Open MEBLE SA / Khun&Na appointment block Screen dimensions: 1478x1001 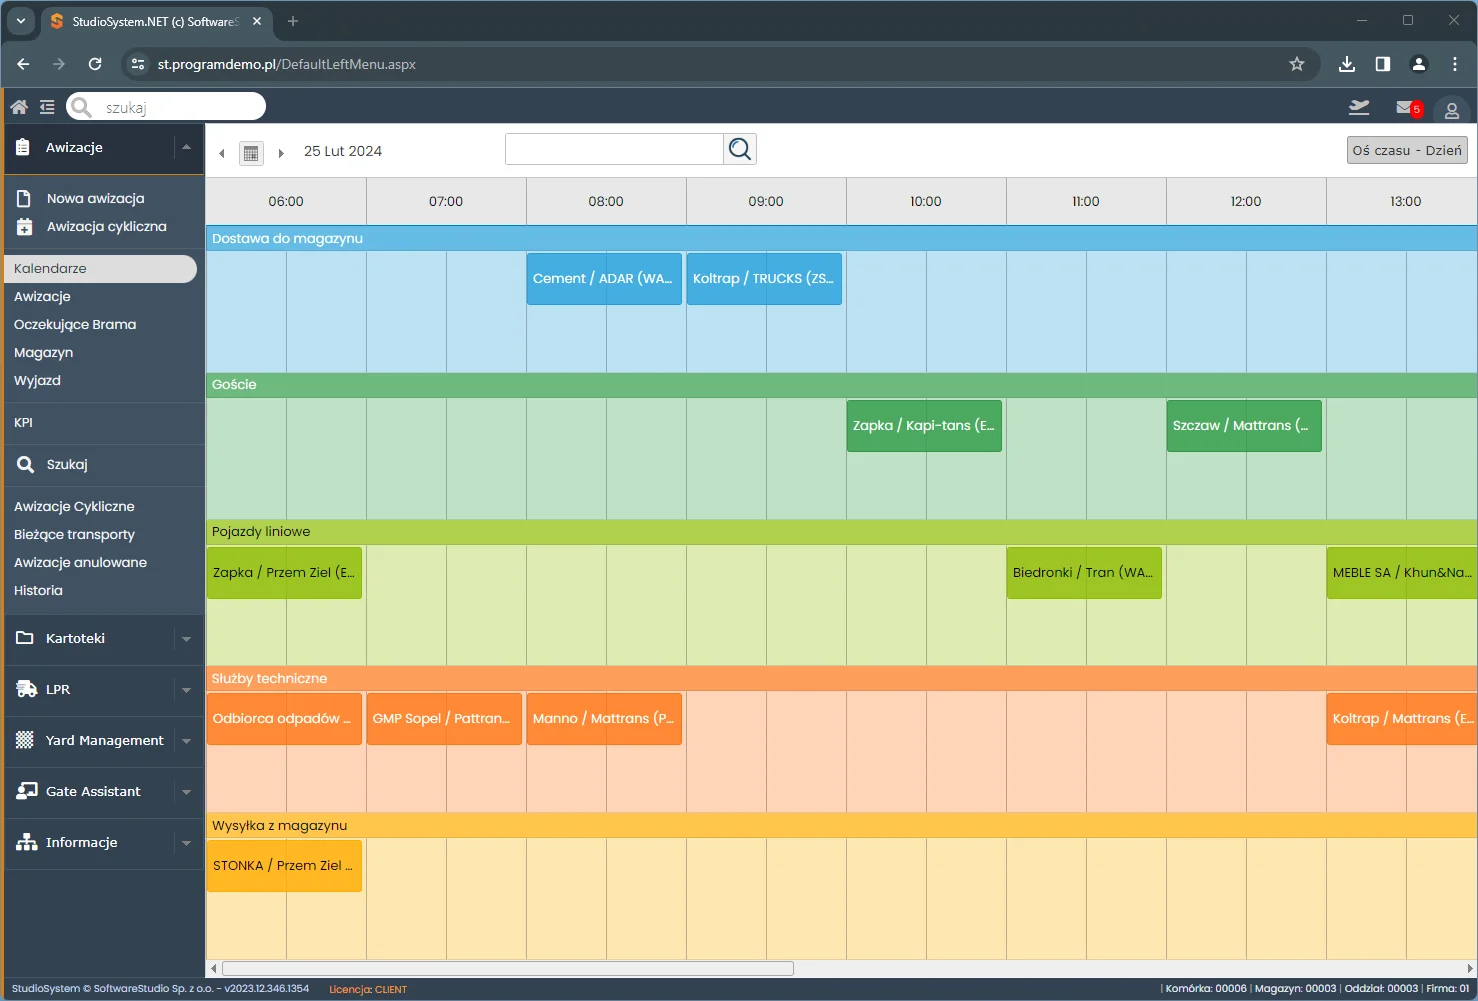[x=1401, y=572]
